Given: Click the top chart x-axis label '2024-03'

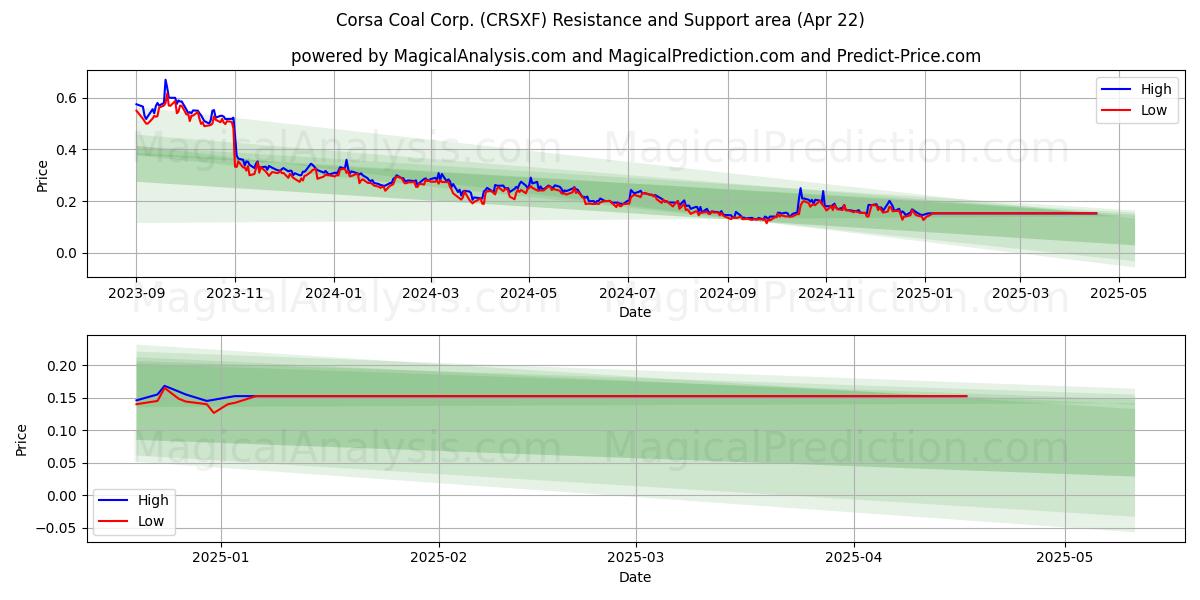Looking at the screenshot, I should point(431,293).
